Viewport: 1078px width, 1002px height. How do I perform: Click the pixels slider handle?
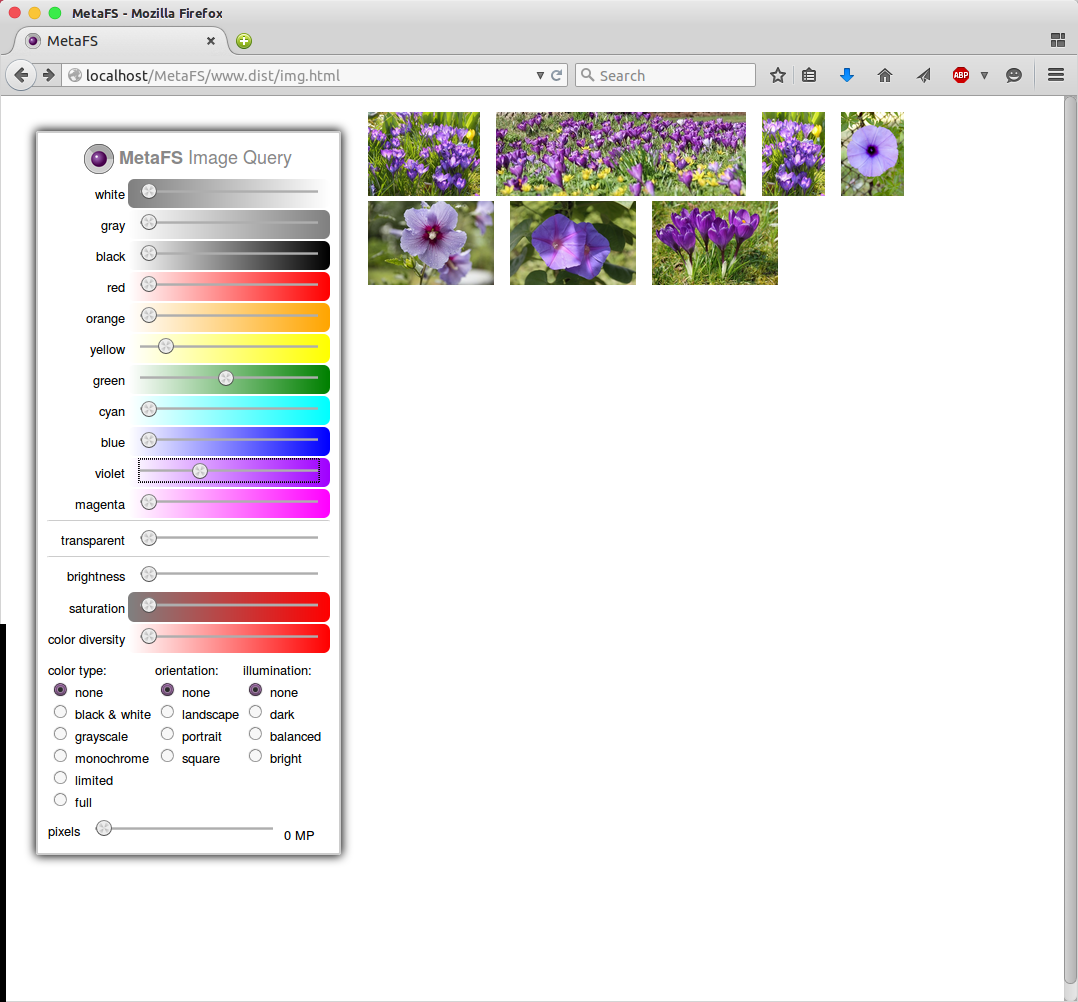tap(104, 828)
